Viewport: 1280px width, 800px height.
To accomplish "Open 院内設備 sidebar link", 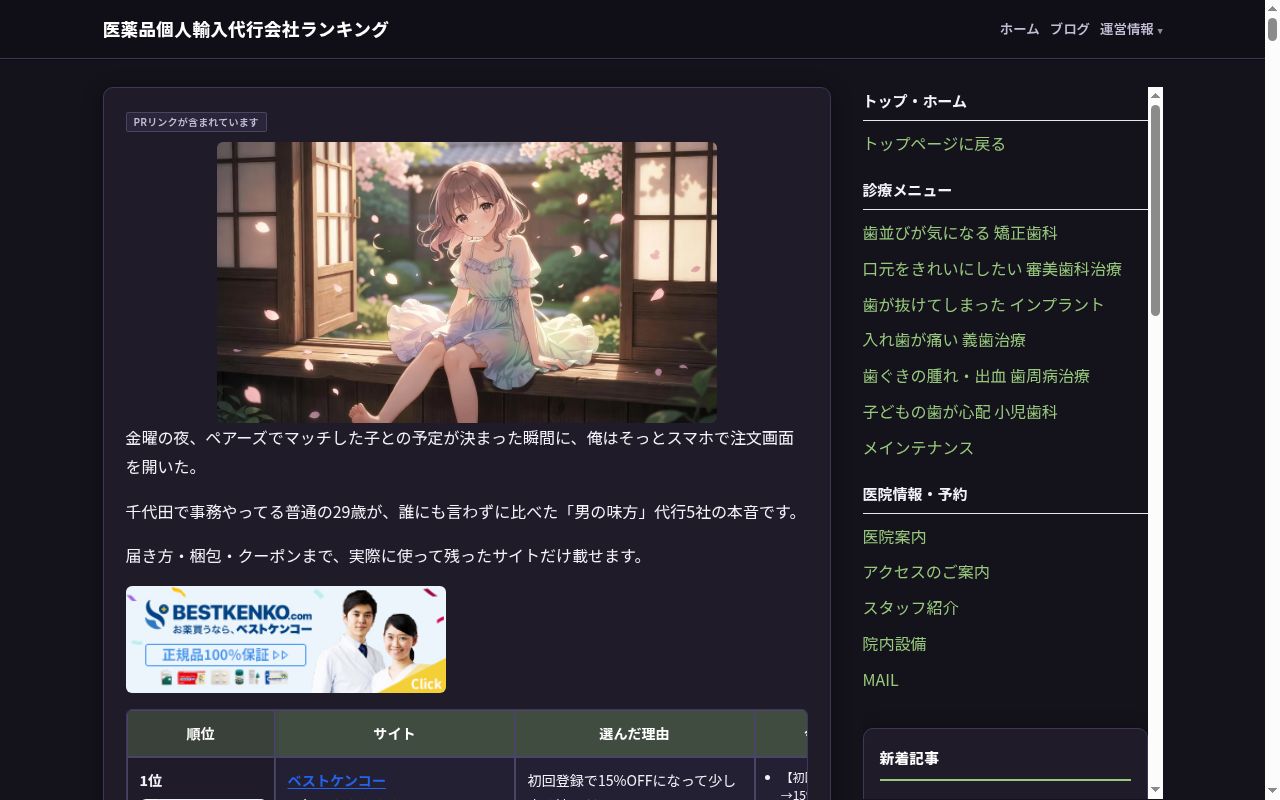I will coord(895,644).
